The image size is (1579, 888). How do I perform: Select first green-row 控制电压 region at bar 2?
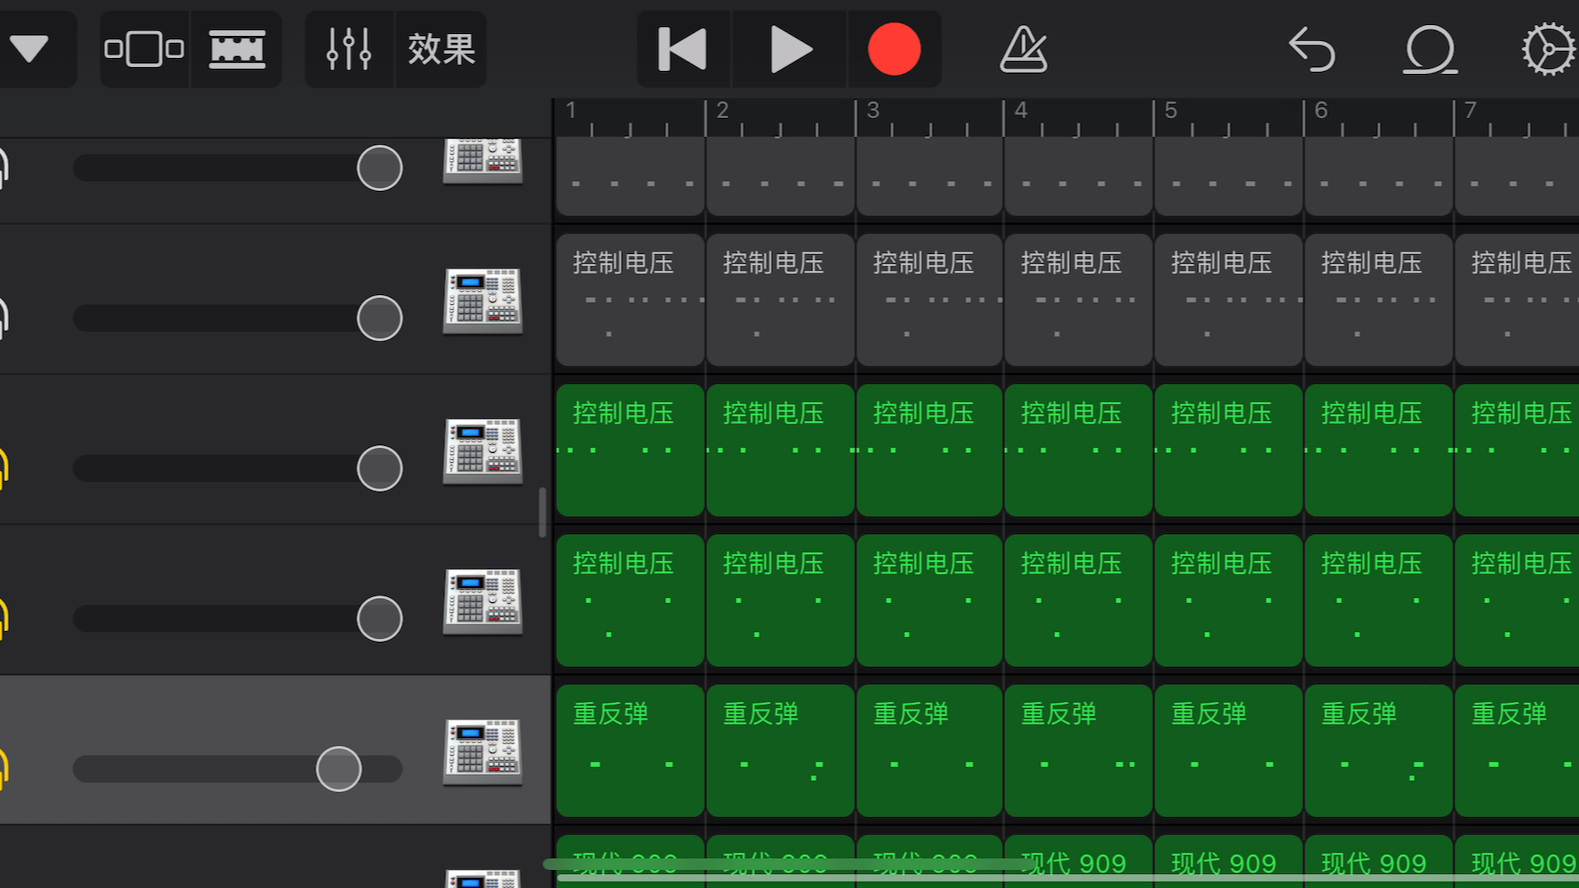(x=780, y=450)
